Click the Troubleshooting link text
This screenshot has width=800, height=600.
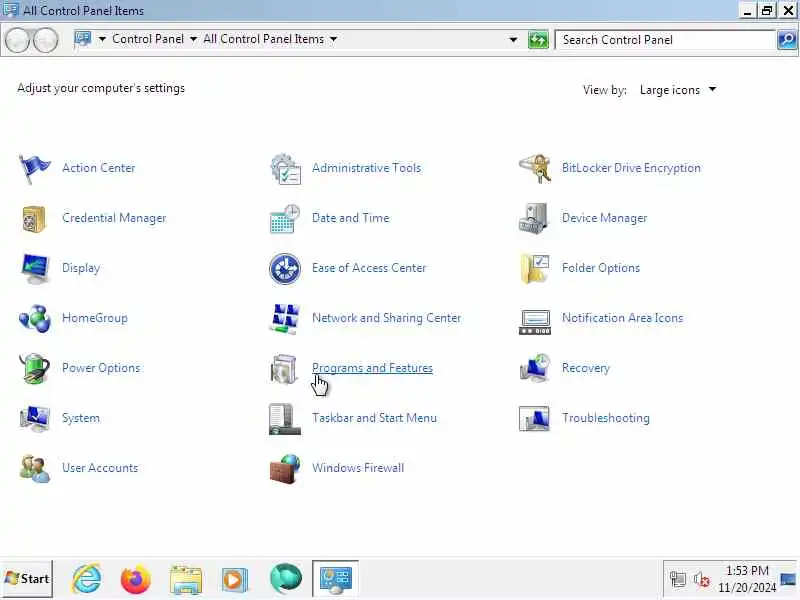click(x=606, y=418)
